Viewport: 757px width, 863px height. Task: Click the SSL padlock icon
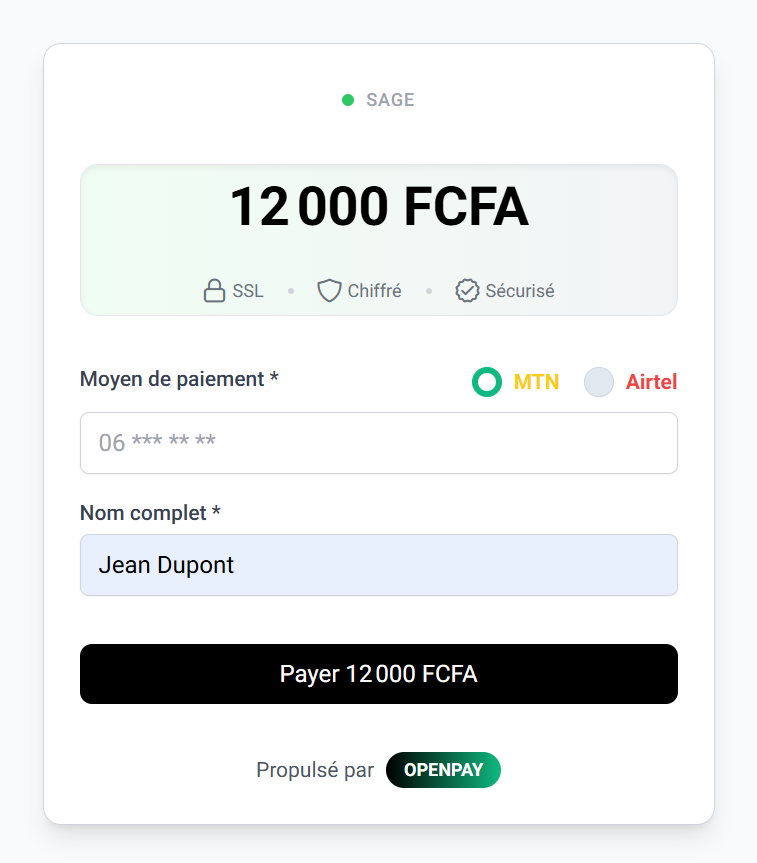(214, 290)
